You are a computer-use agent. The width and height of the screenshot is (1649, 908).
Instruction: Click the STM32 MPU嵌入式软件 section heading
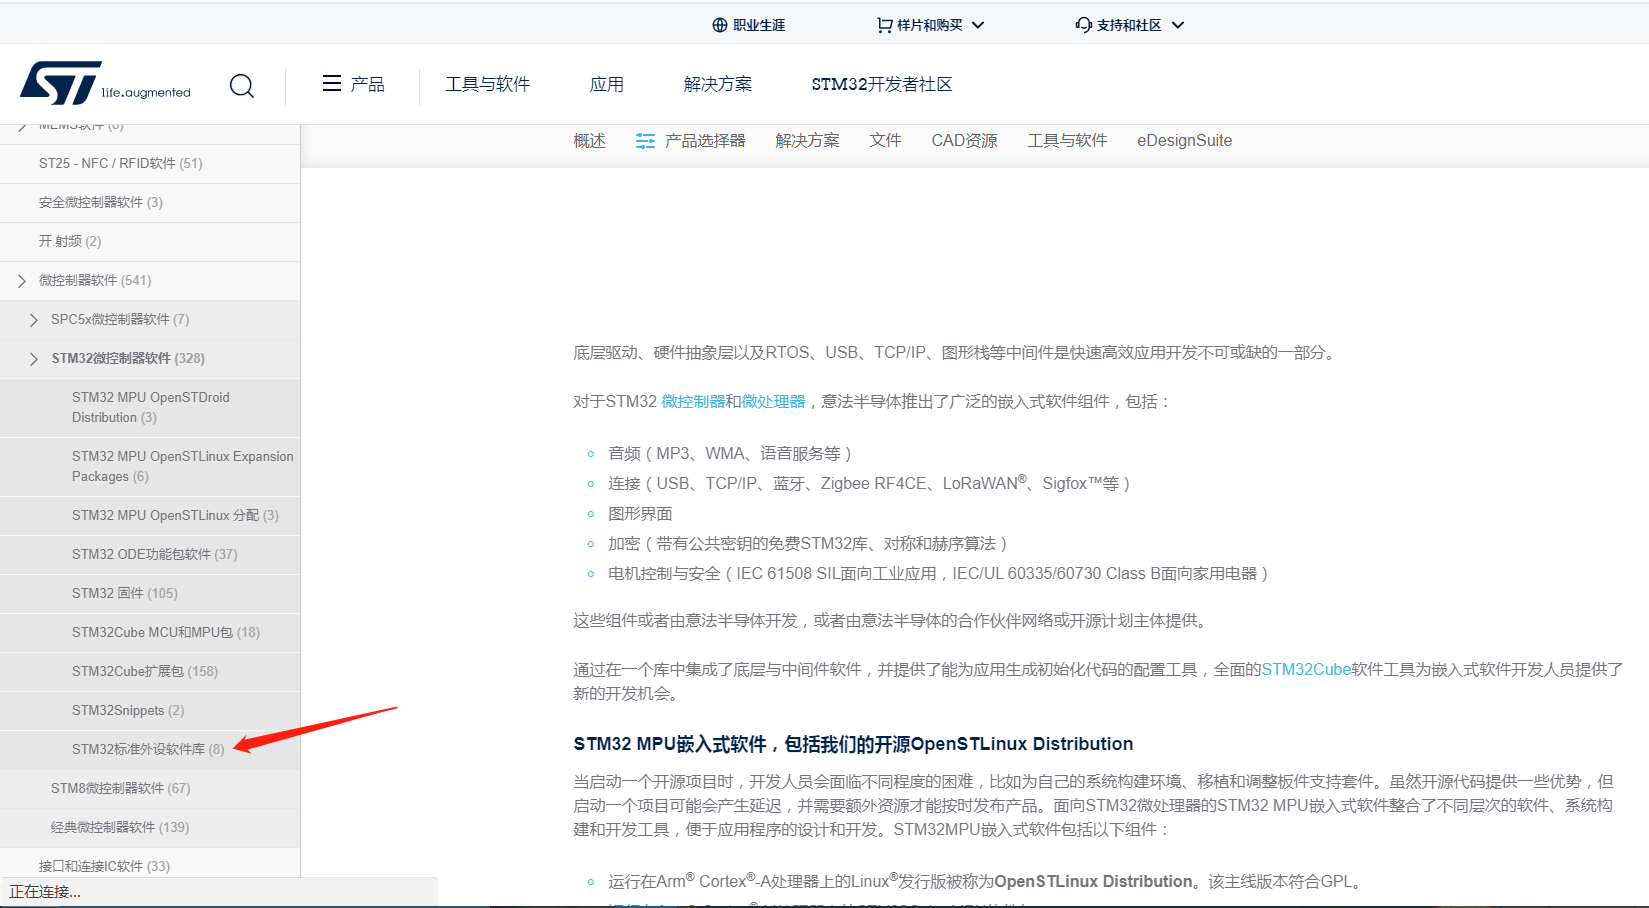(853, 744)
